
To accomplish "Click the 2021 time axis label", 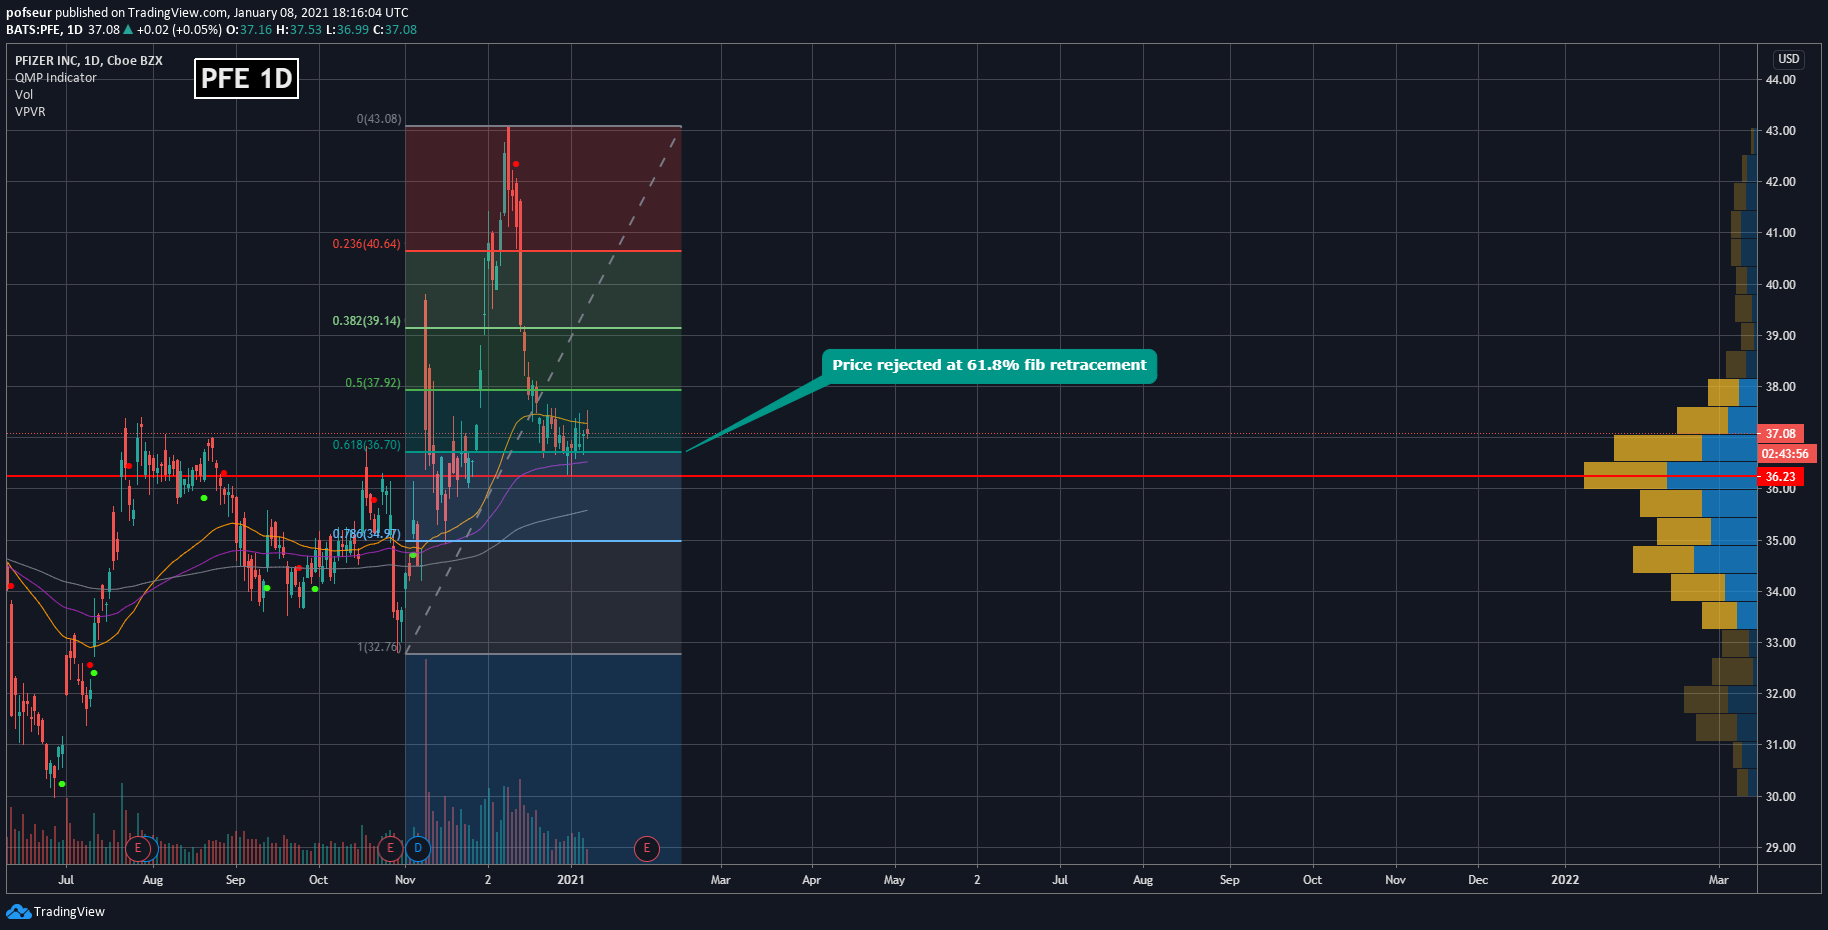I will click(x=571, y=880).
